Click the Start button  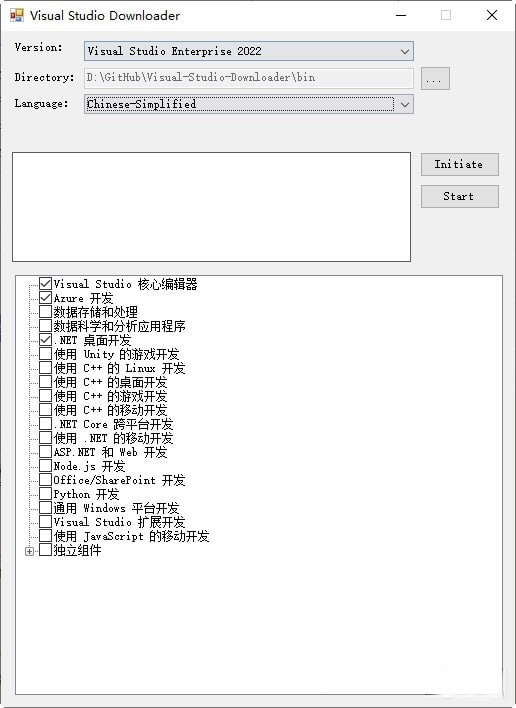point(460,196)
